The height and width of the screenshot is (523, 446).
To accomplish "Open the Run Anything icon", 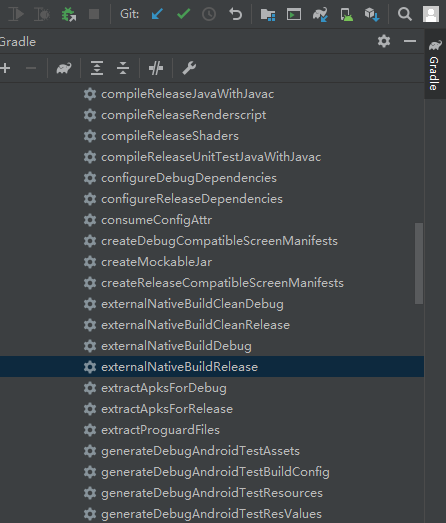I will click(294, 14).
